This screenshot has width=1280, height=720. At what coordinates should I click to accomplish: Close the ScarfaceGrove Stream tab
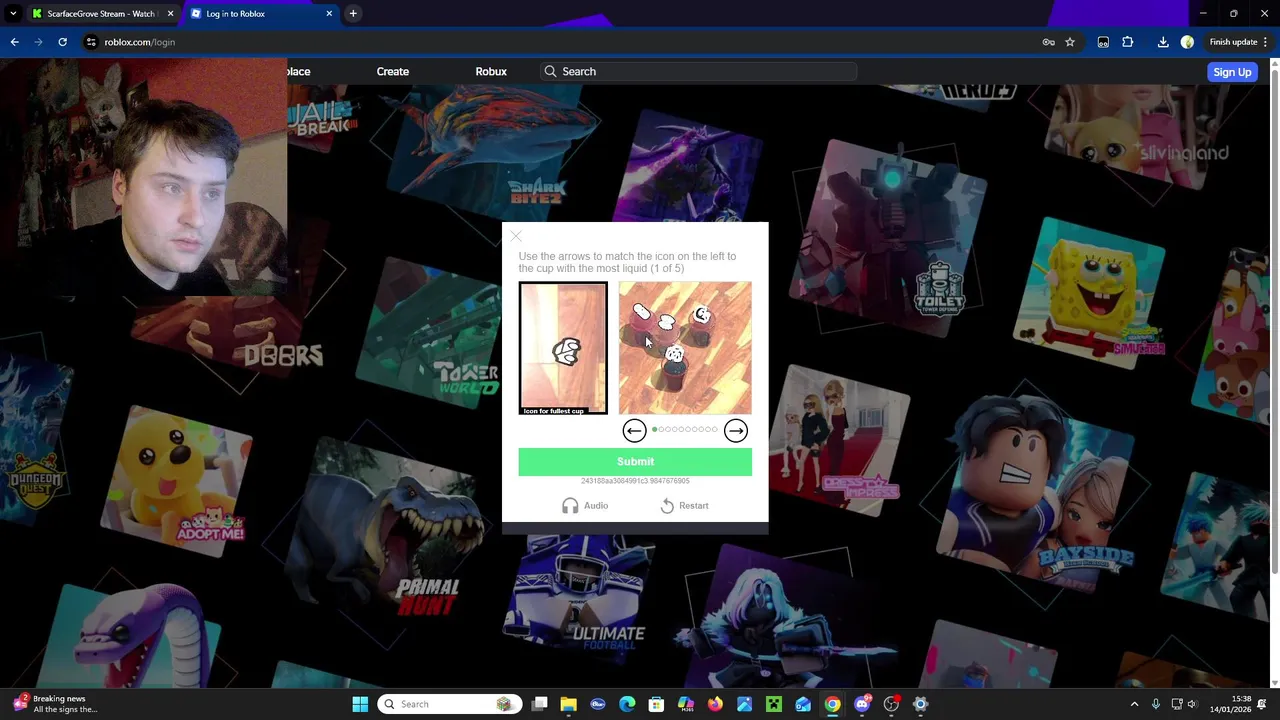[170, 14]
